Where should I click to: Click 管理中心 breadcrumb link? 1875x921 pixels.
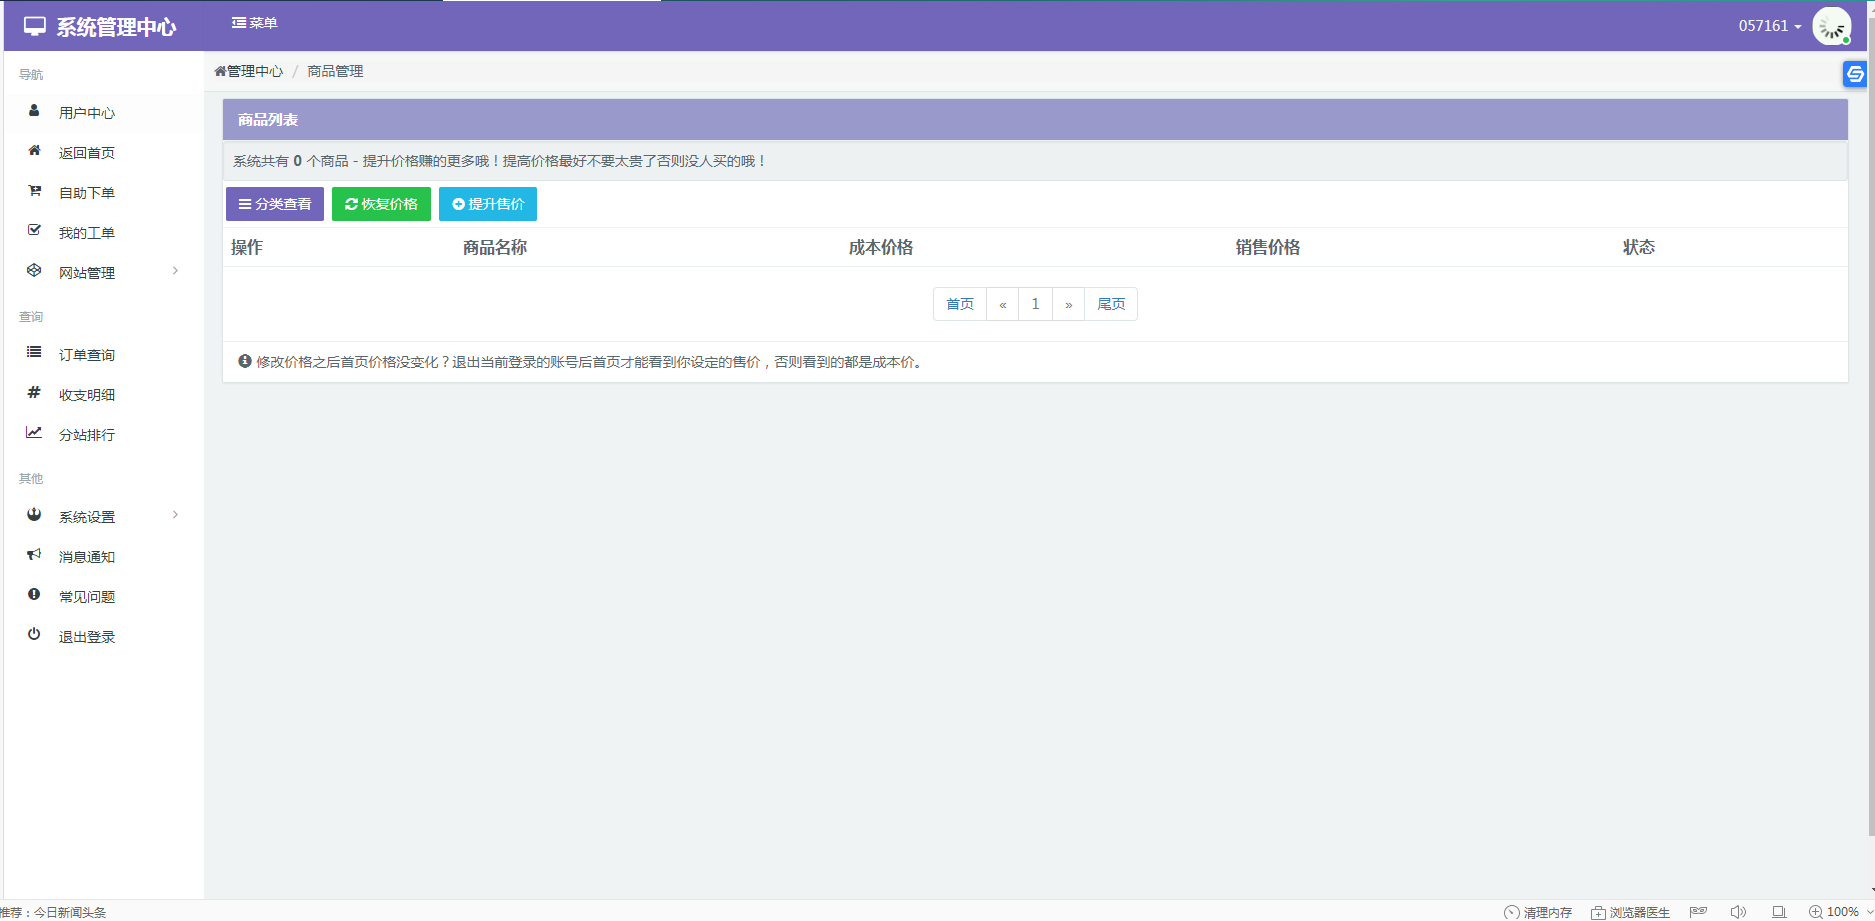pyautogui.click(x=250, y=71)
